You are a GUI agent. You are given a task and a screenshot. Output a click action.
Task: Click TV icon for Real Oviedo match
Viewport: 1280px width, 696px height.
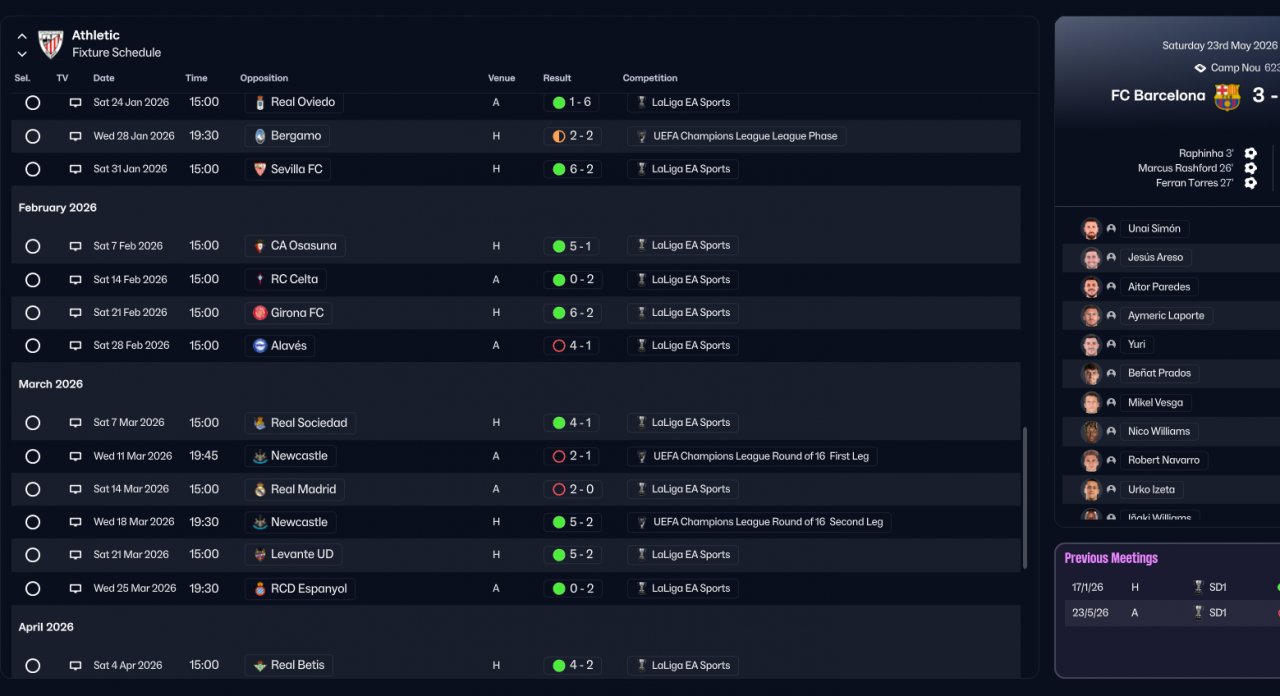(x=75, y=103)
